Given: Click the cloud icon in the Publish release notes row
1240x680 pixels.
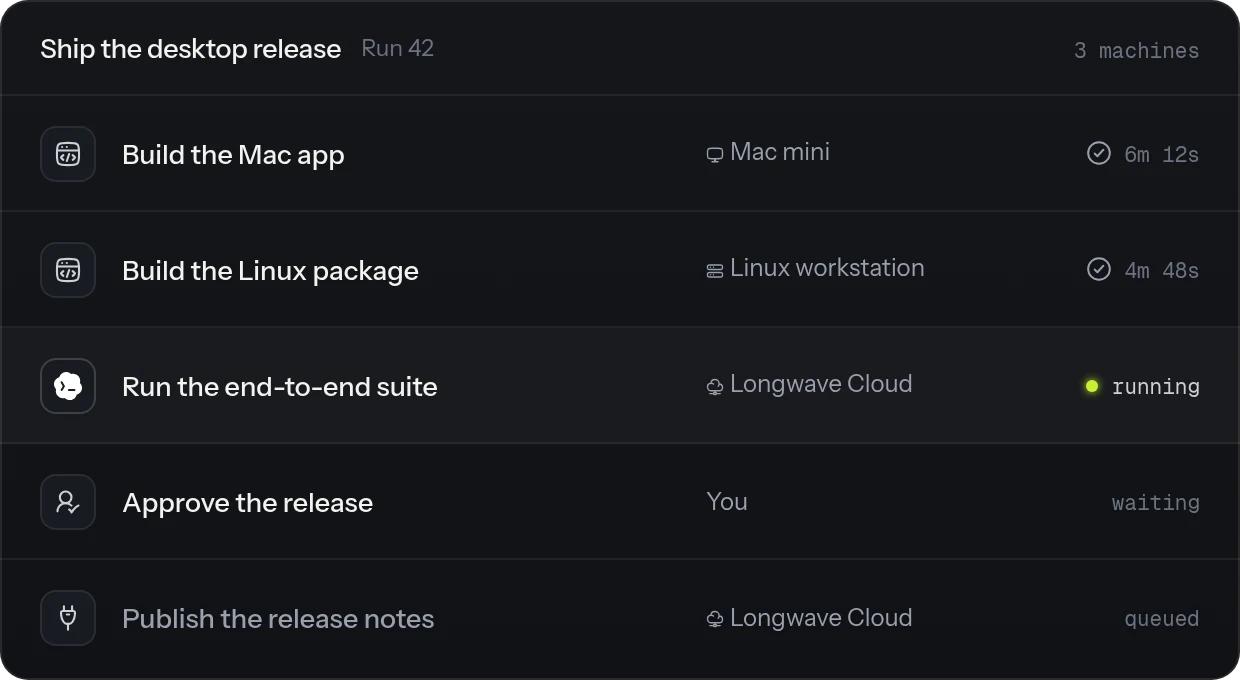Looking at the screenshot, I should pos(715,620).
